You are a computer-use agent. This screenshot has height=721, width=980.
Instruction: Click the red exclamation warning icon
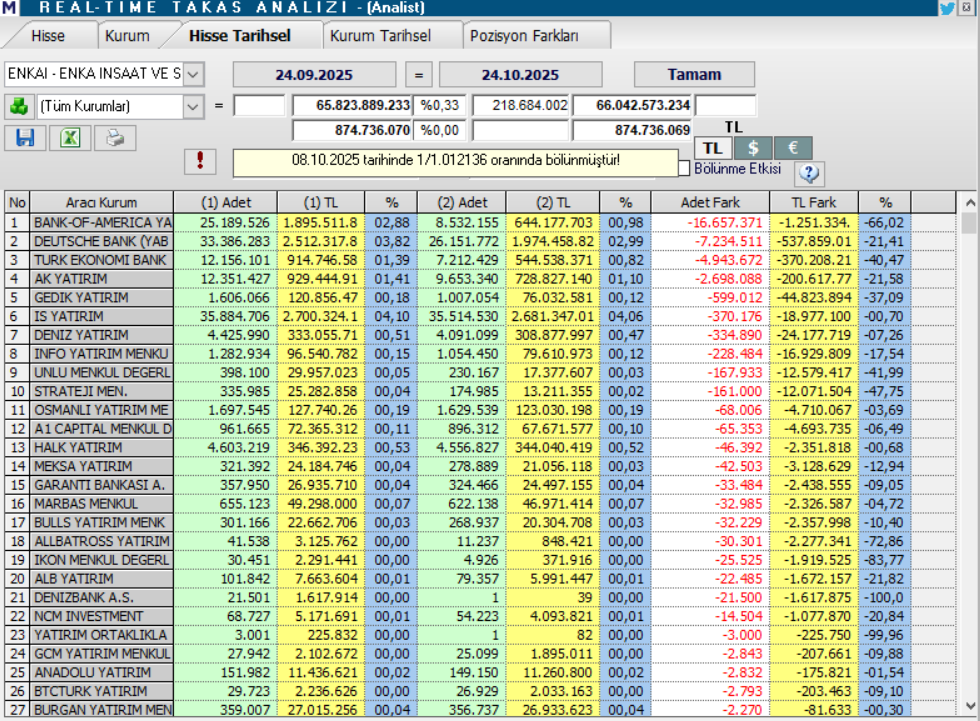200,161
